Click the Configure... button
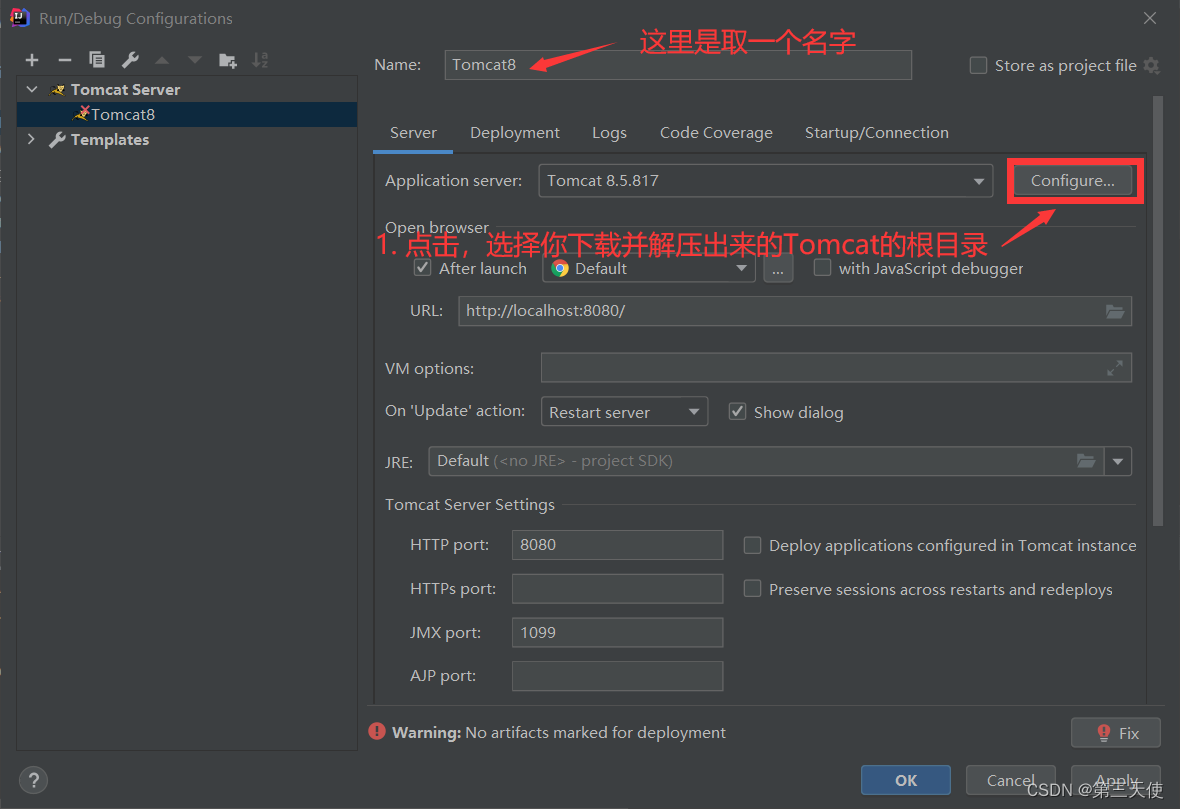This screenshot has width=1180, height=809. [x=1072, y=181]
